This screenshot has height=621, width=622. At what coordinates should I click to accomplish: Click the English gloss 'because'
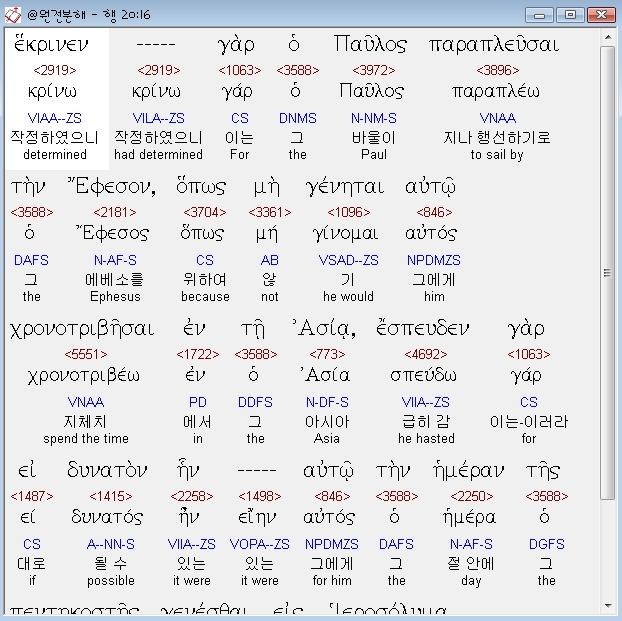point(205,296)
